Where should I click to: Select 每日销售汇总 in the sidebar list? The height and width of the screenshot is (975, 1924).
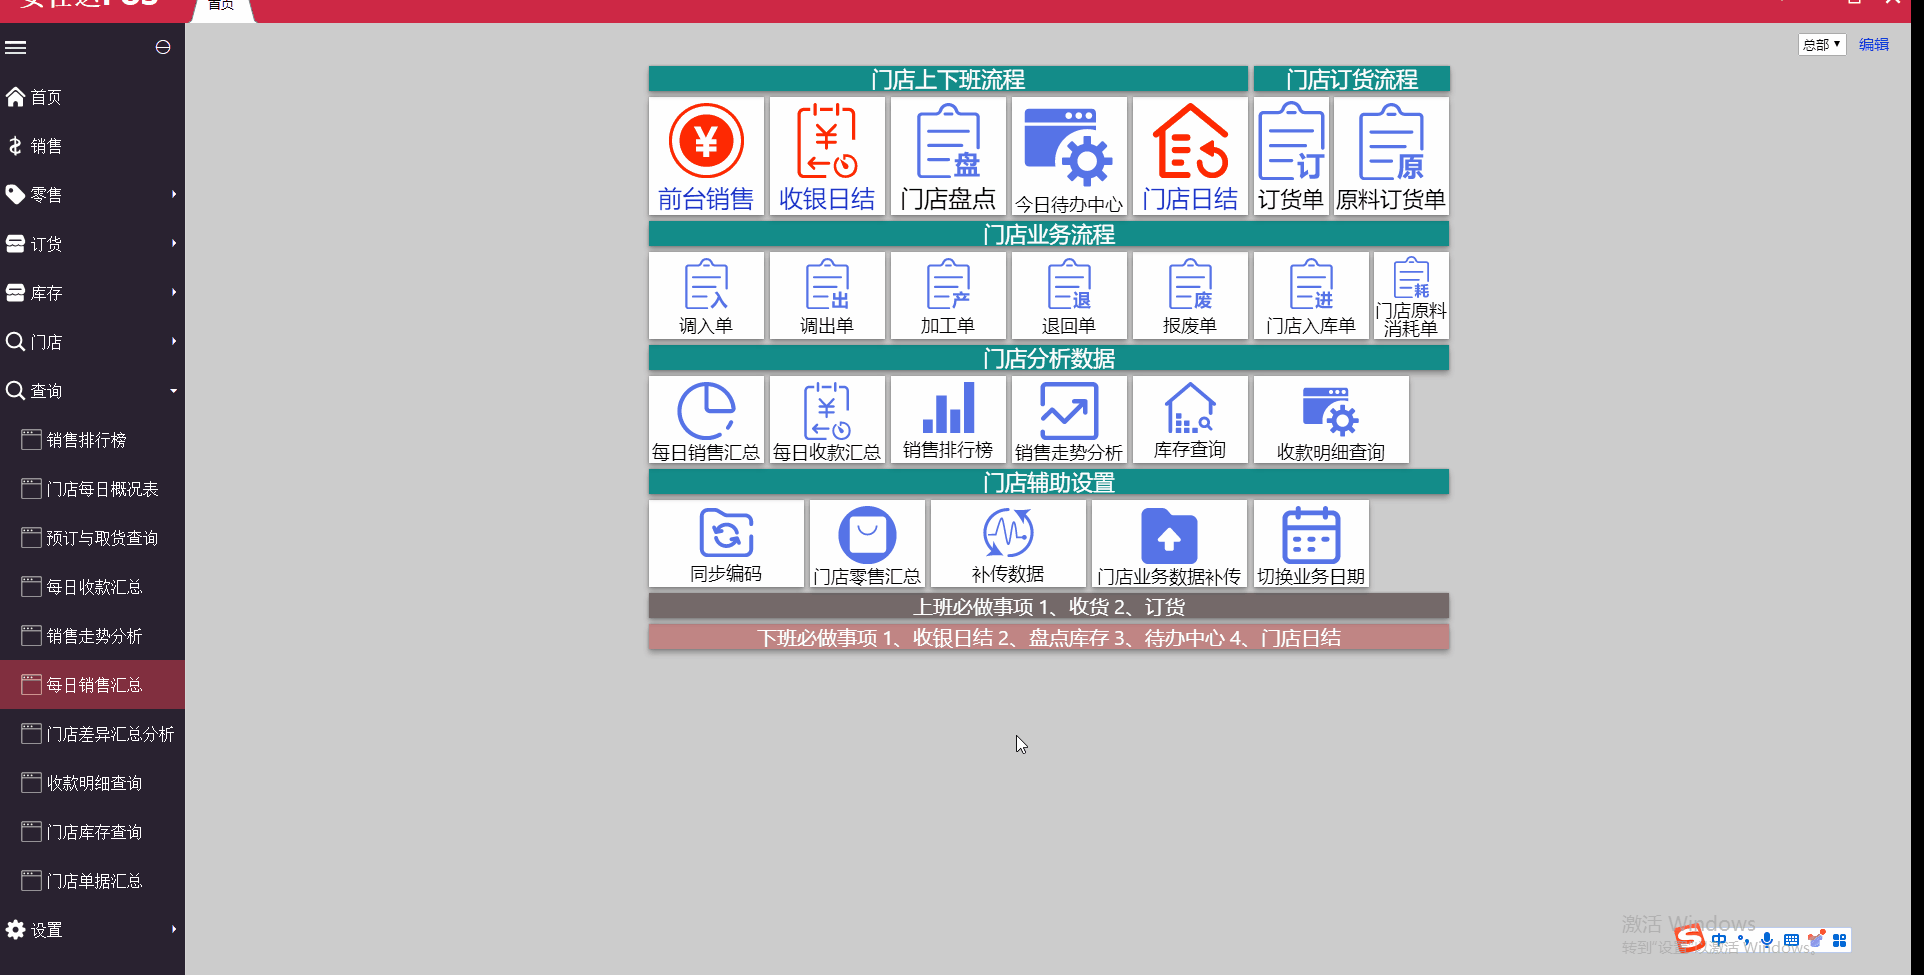point(92,685)
